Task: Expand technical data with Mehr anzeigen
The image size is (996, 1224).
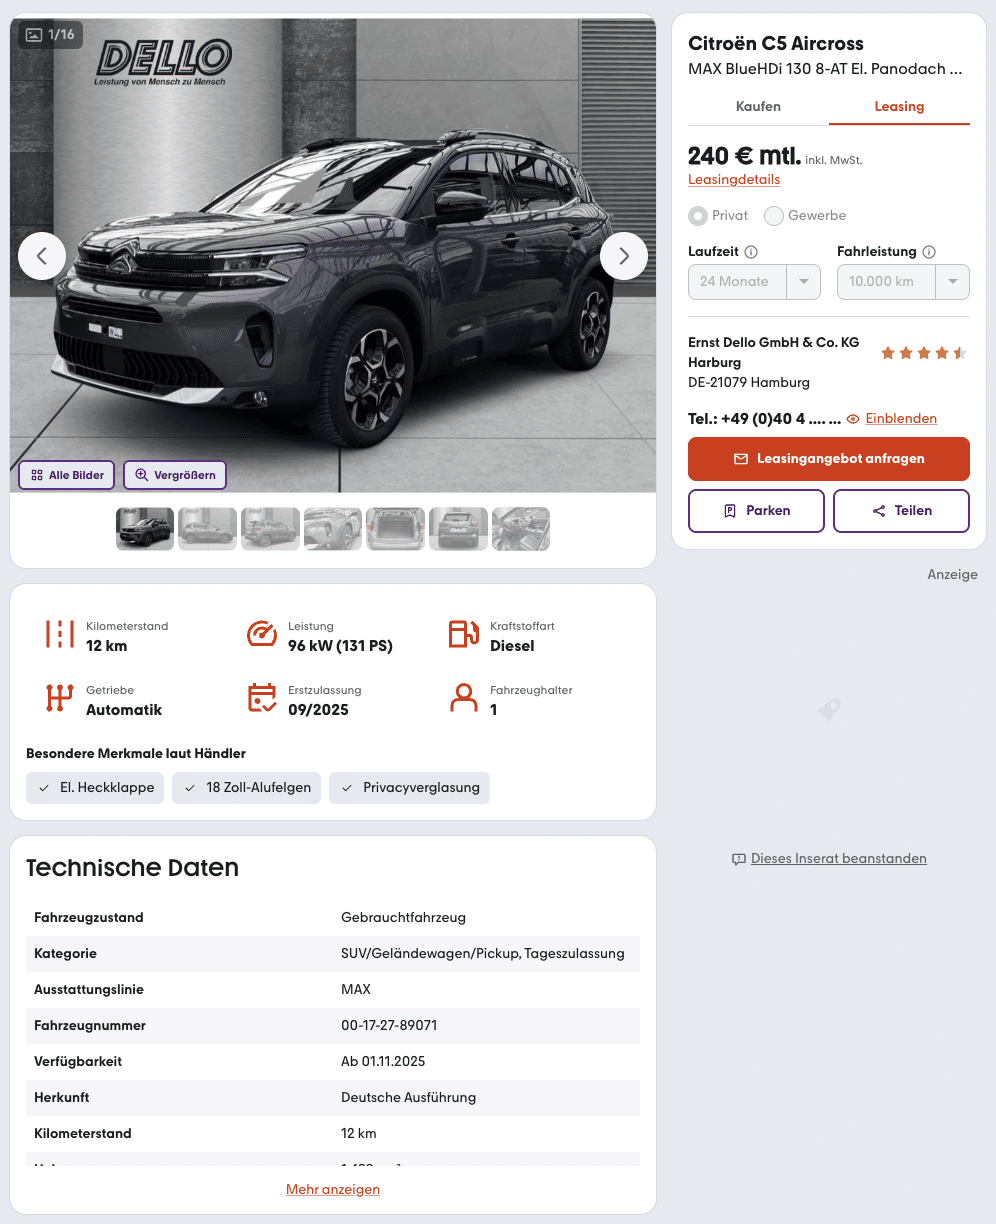Action: tap(333, 1189)
